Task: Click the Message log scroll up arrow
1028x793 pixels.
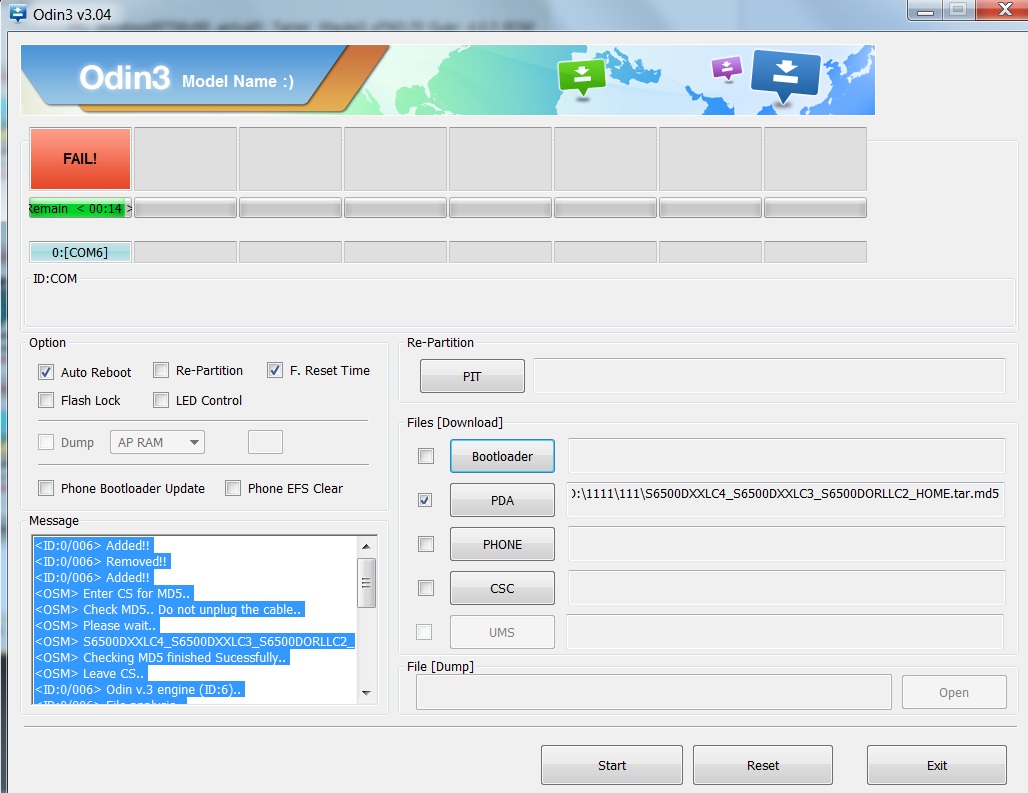Action: 366,546
